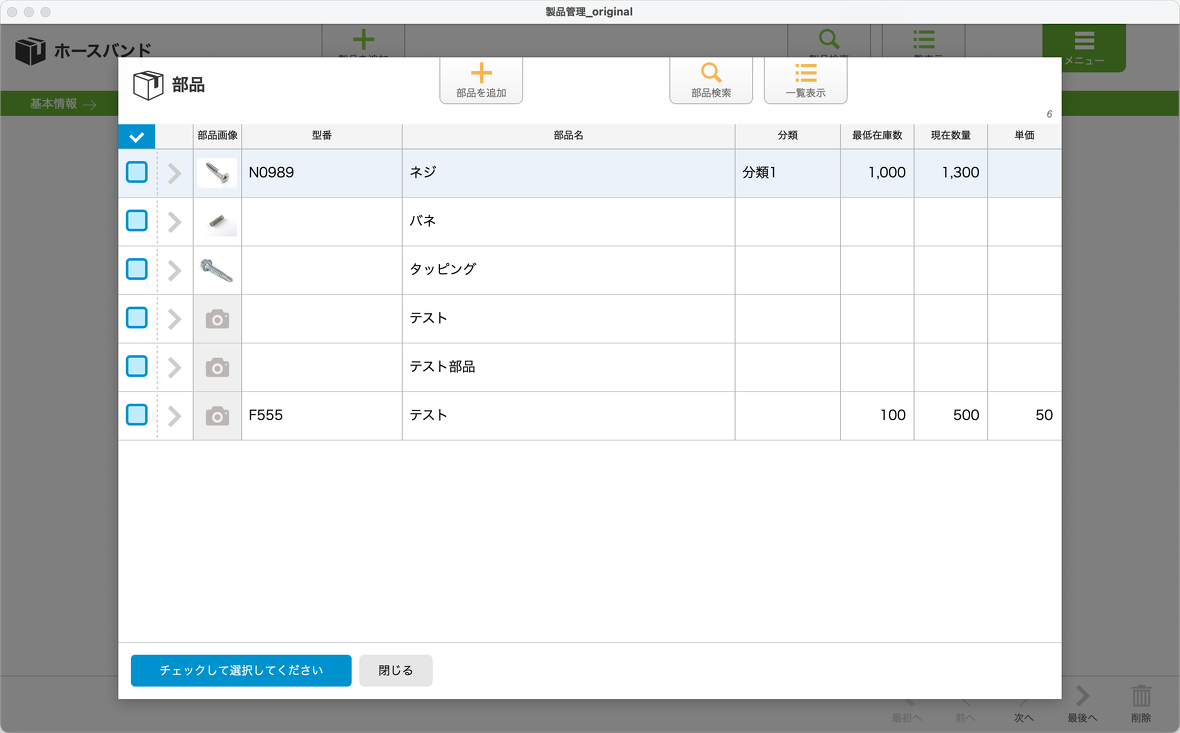Click the ネジ screw thumbnail image
Screen dimensions: 1180x733
(217, 173)
